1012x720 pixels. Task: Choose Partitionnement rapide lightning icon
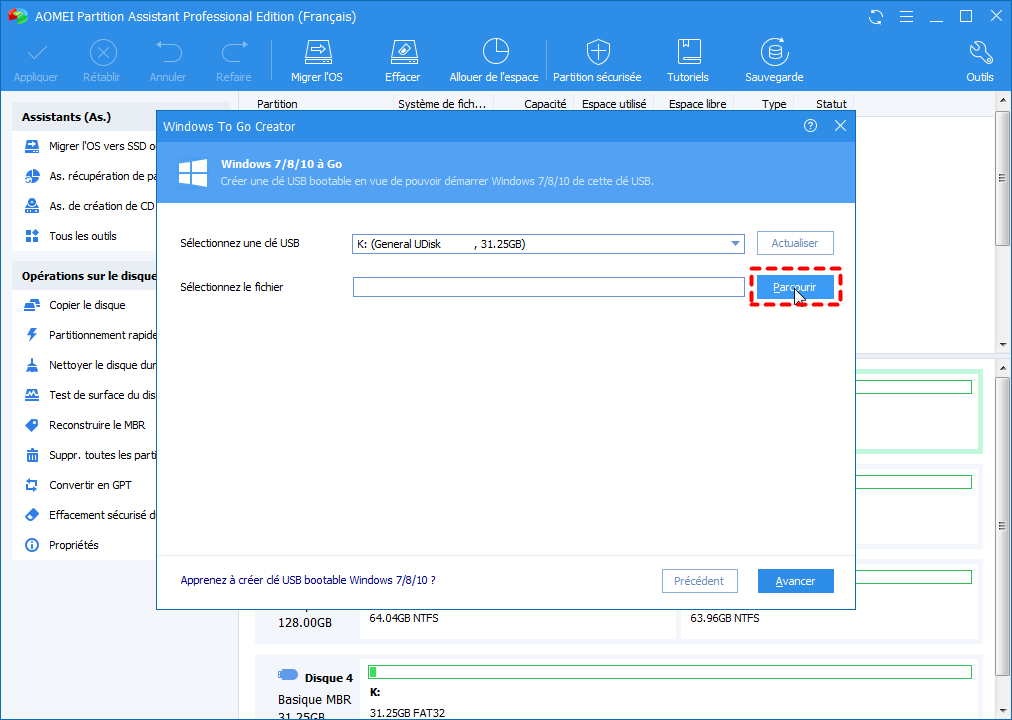click(x=32, y=335)
